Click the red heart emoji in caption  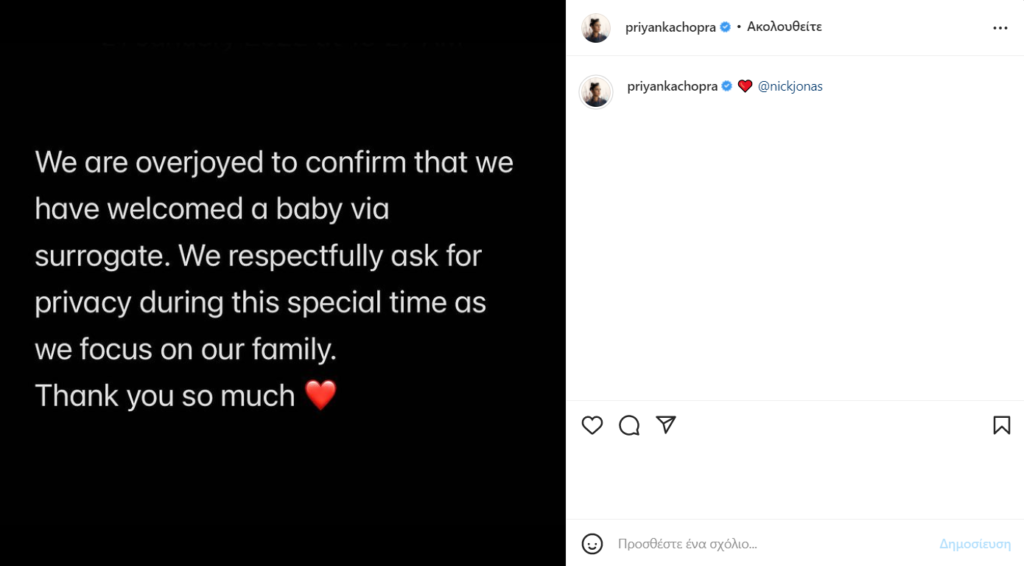[745, 87]
